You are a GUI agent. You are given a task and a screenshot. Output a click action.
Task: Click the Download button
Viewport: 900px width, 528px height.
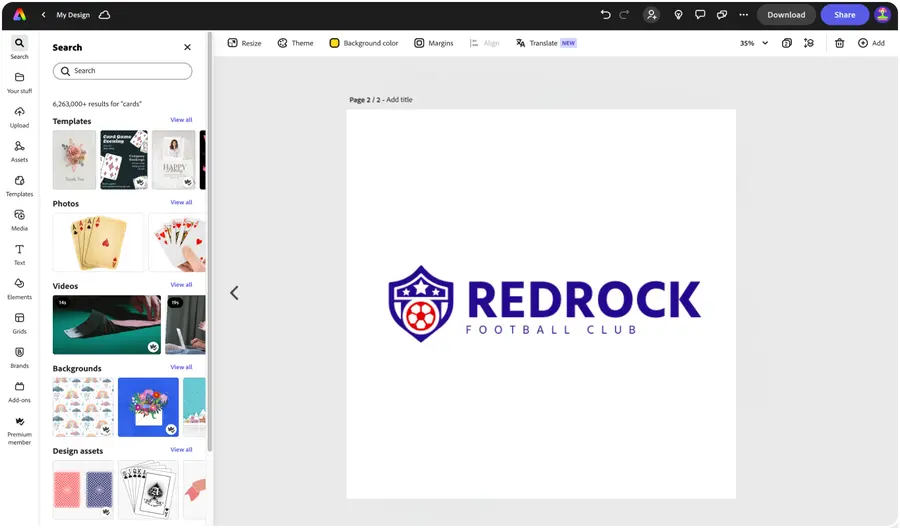click(x=786, y=15)
